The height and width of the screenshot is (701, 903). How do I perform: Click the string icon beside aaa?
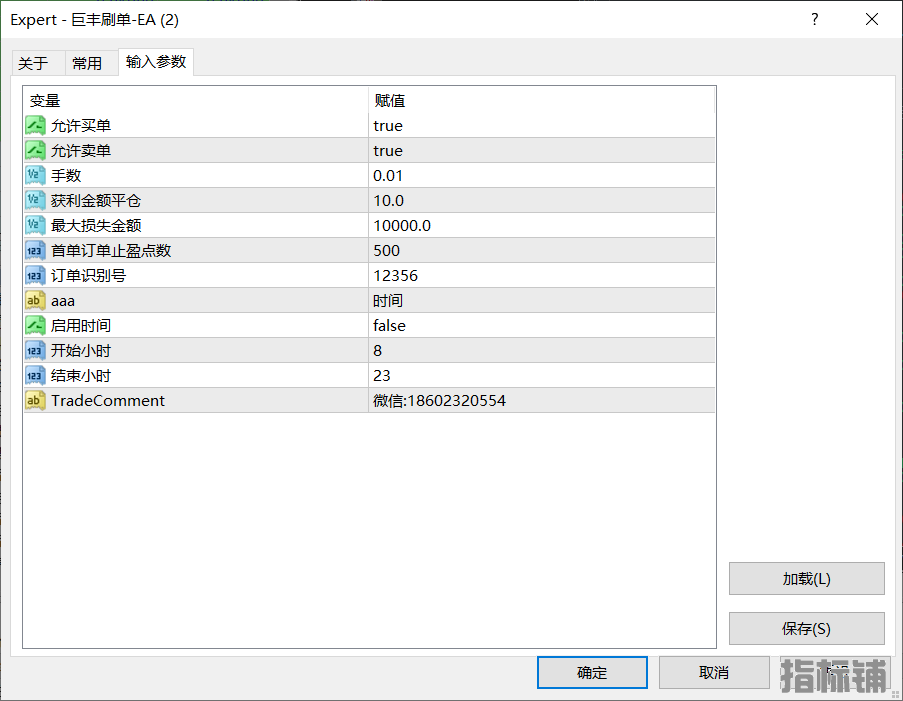coord(35,301)
